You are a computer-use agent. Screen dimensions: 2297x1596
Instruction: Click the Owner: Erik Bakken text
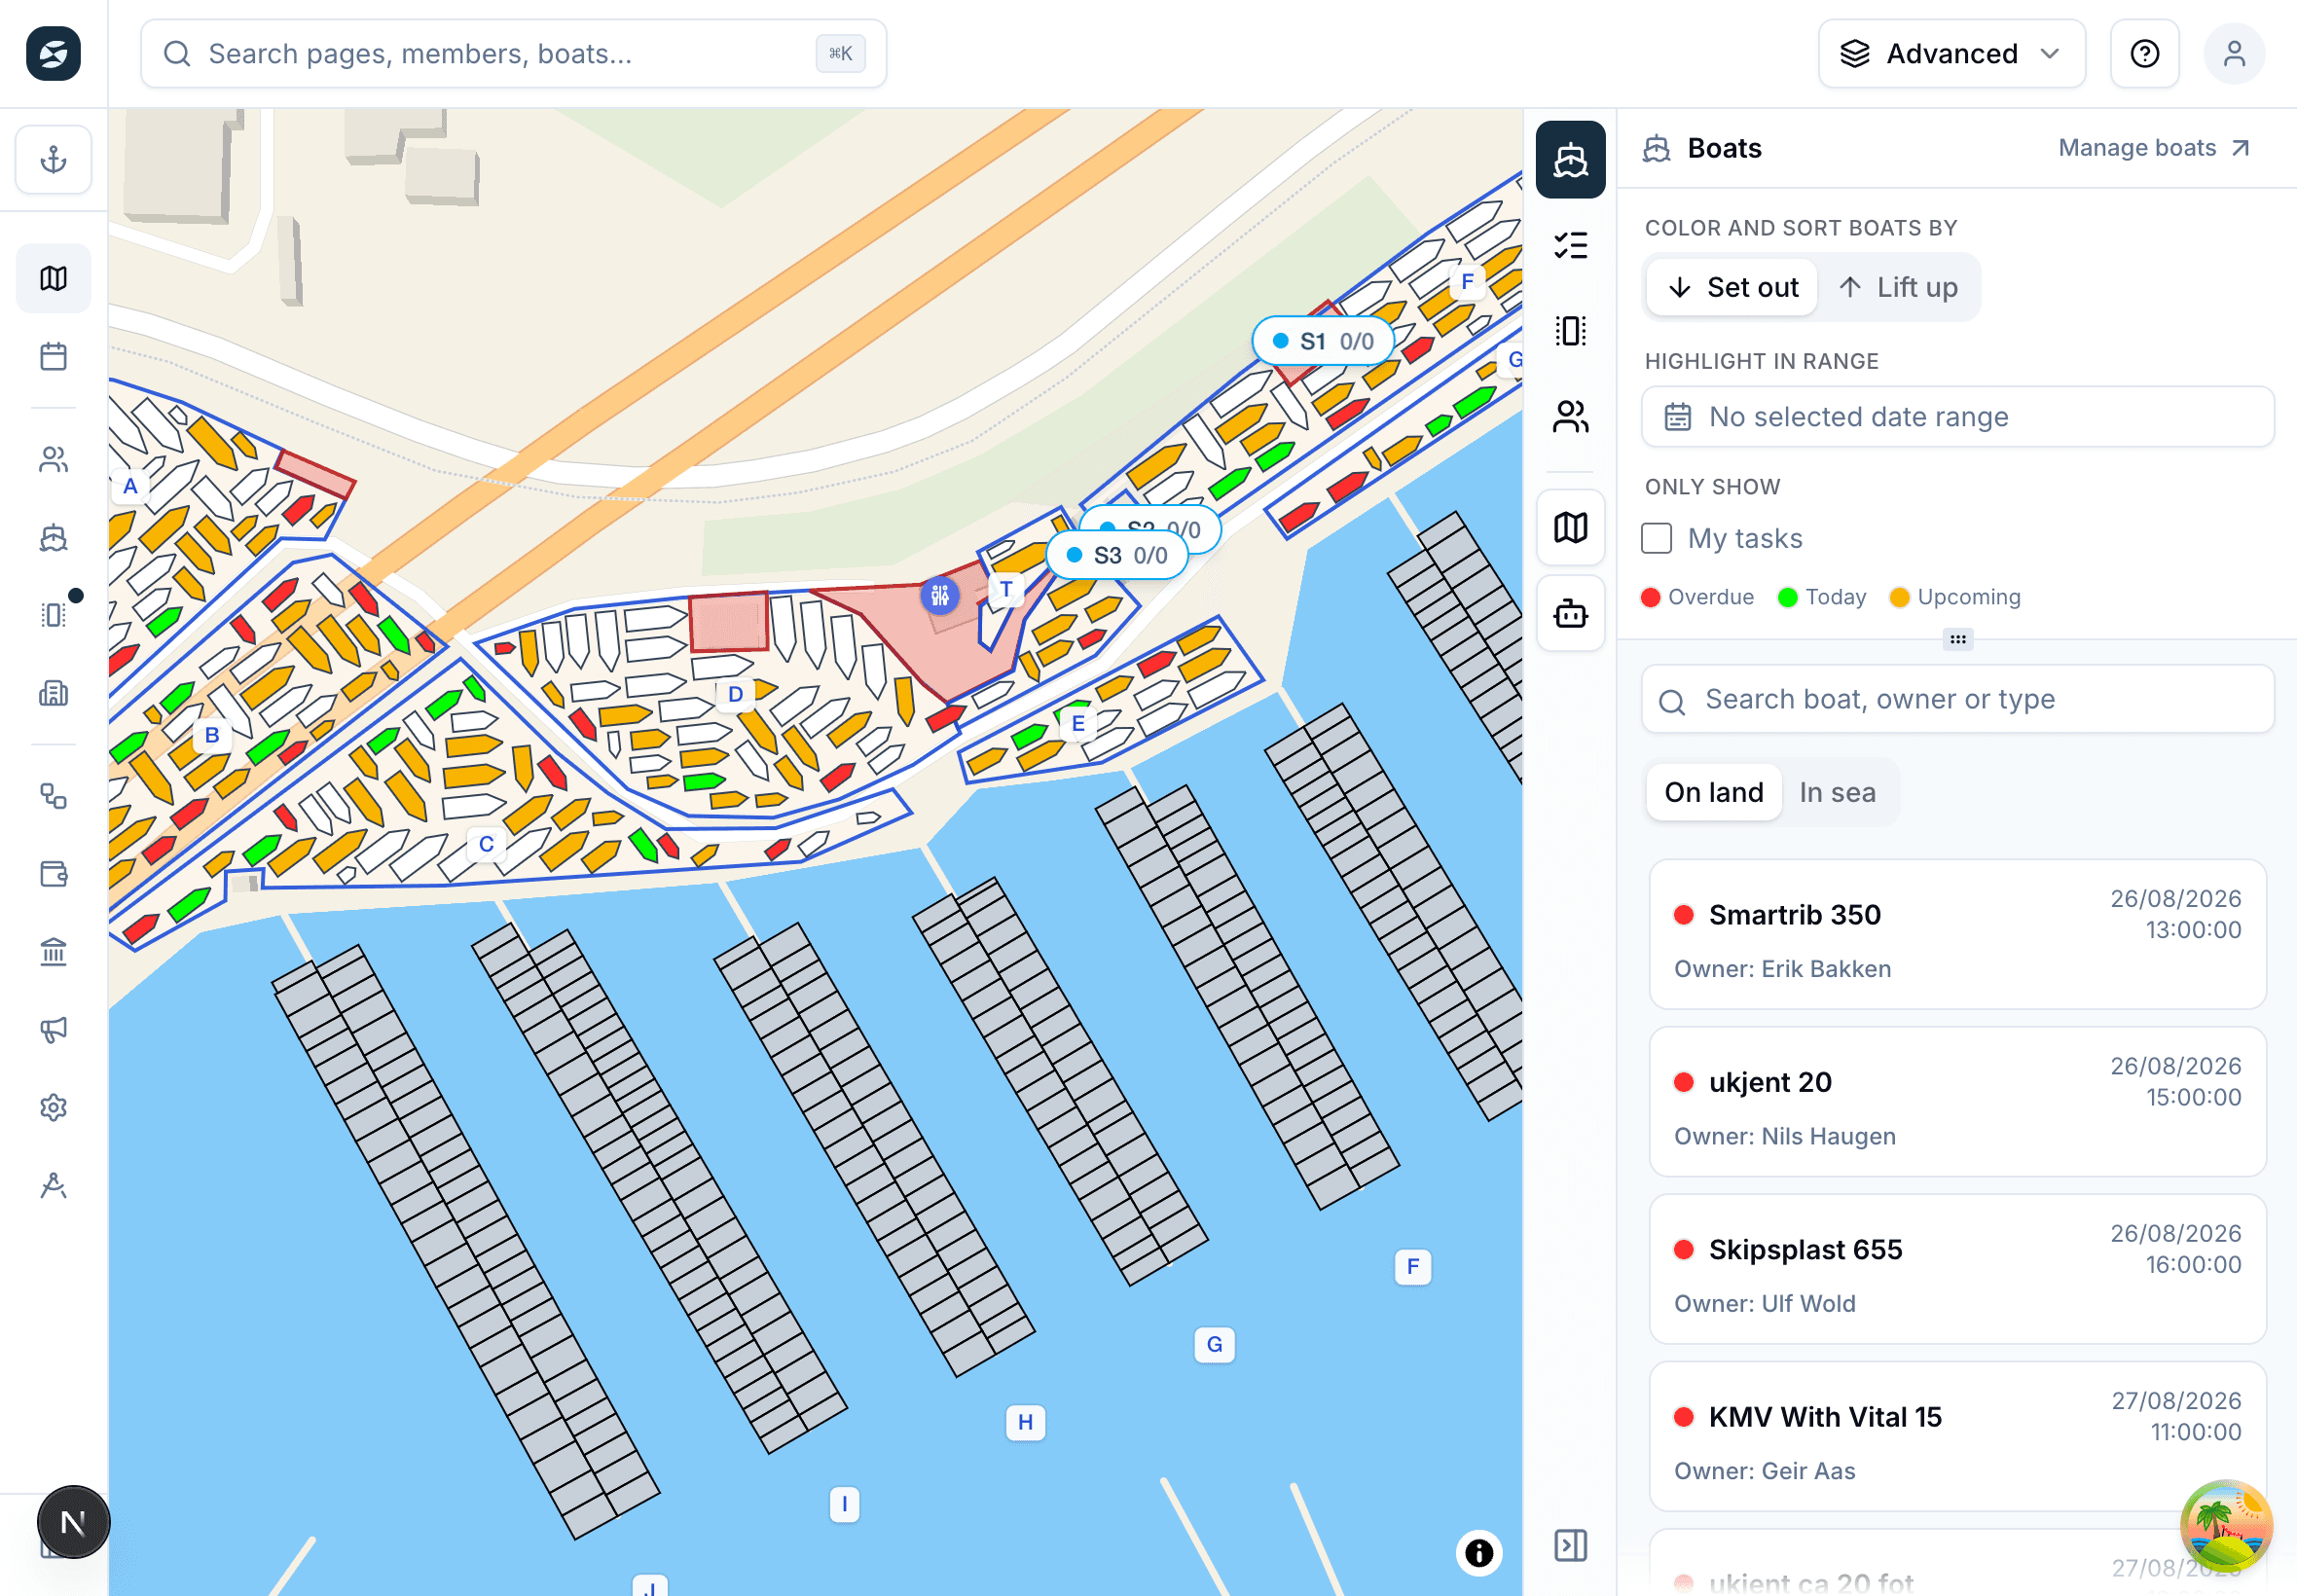(1782, 969)
